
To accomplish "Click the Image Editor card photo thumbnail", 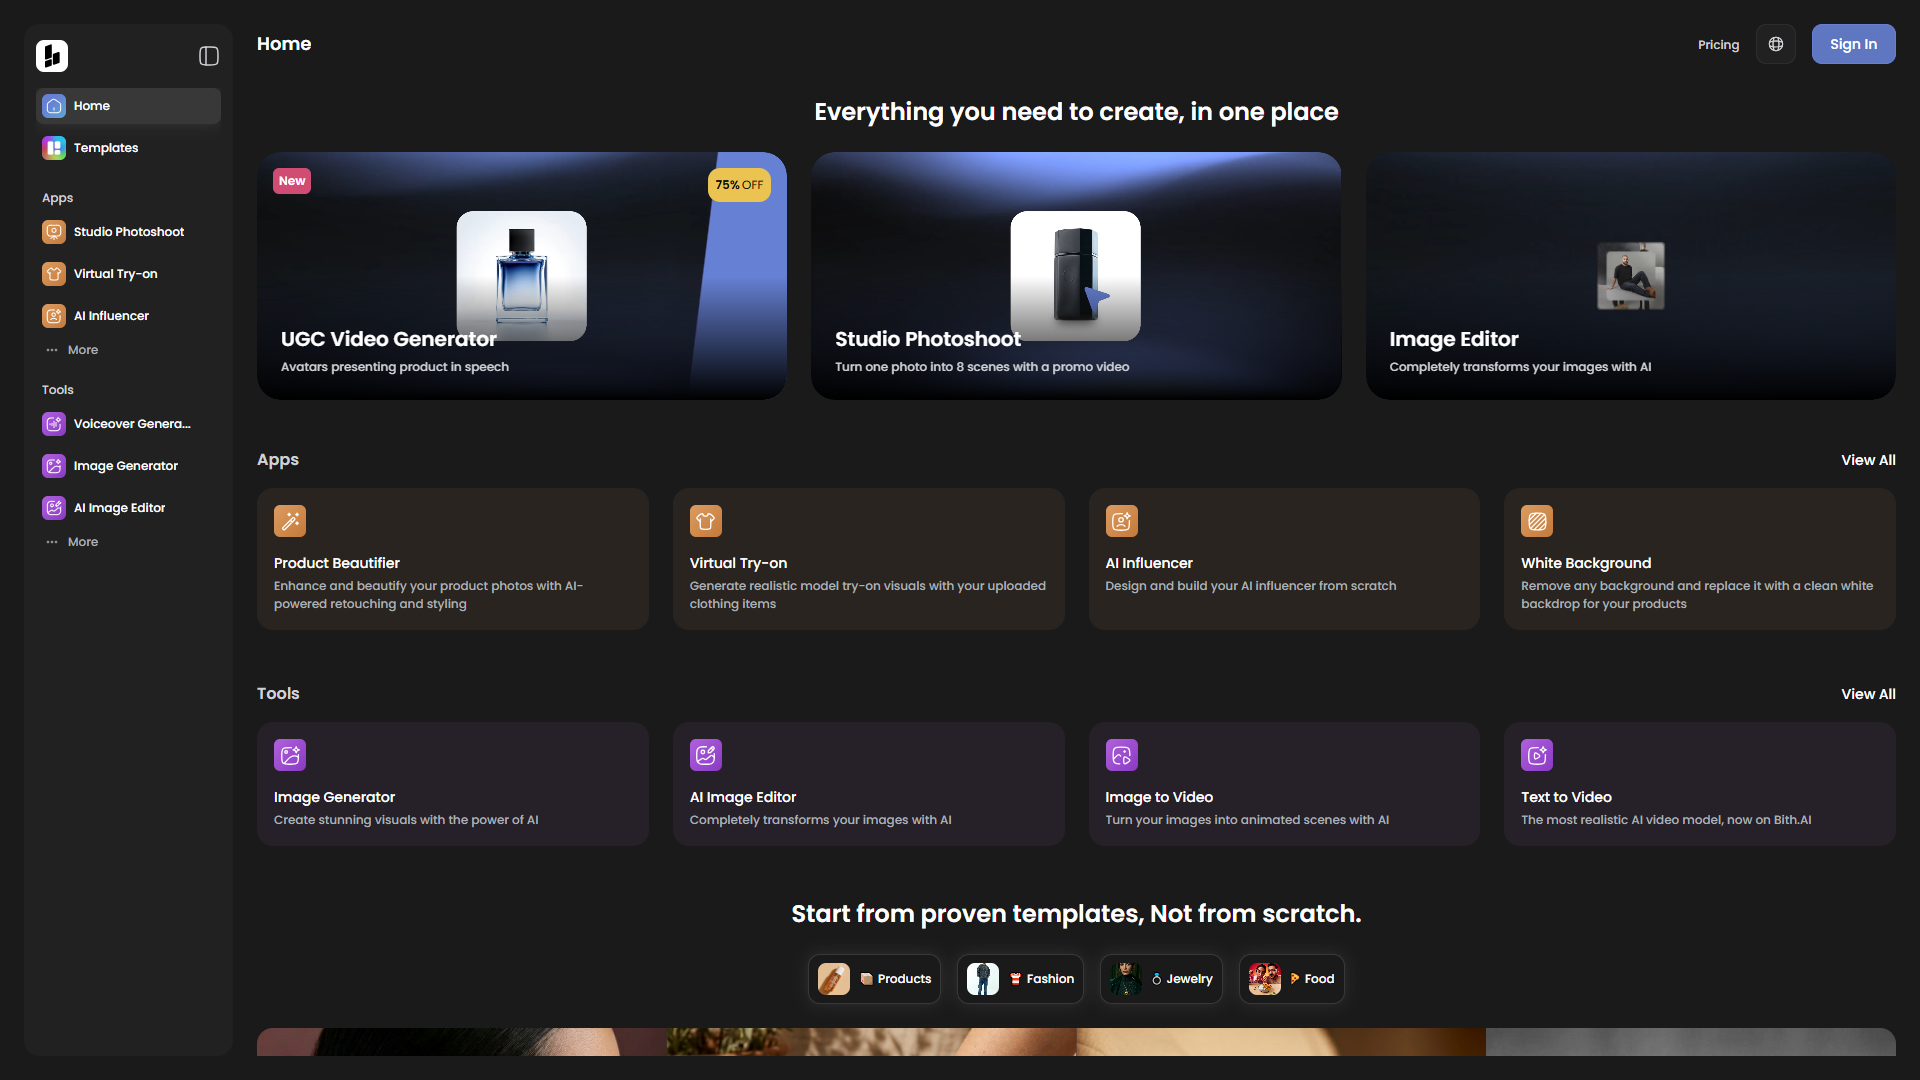I will (x=1631, y=276).
